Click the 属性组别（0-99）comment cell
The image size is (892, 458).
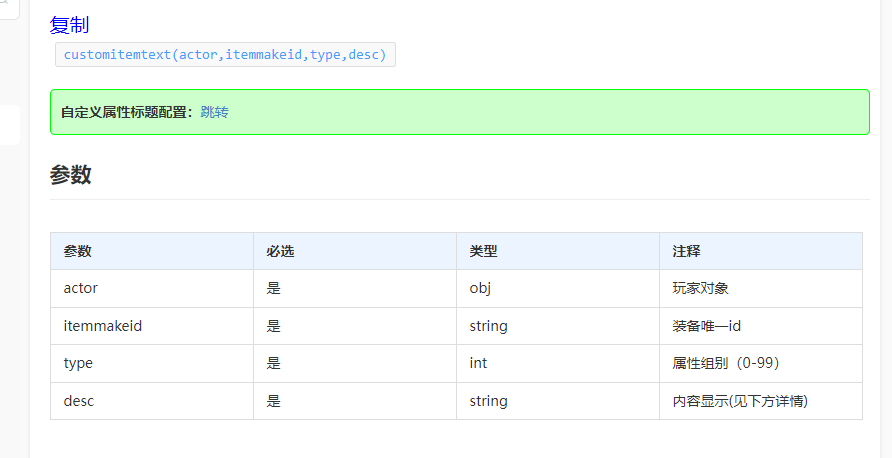point(761,364)
